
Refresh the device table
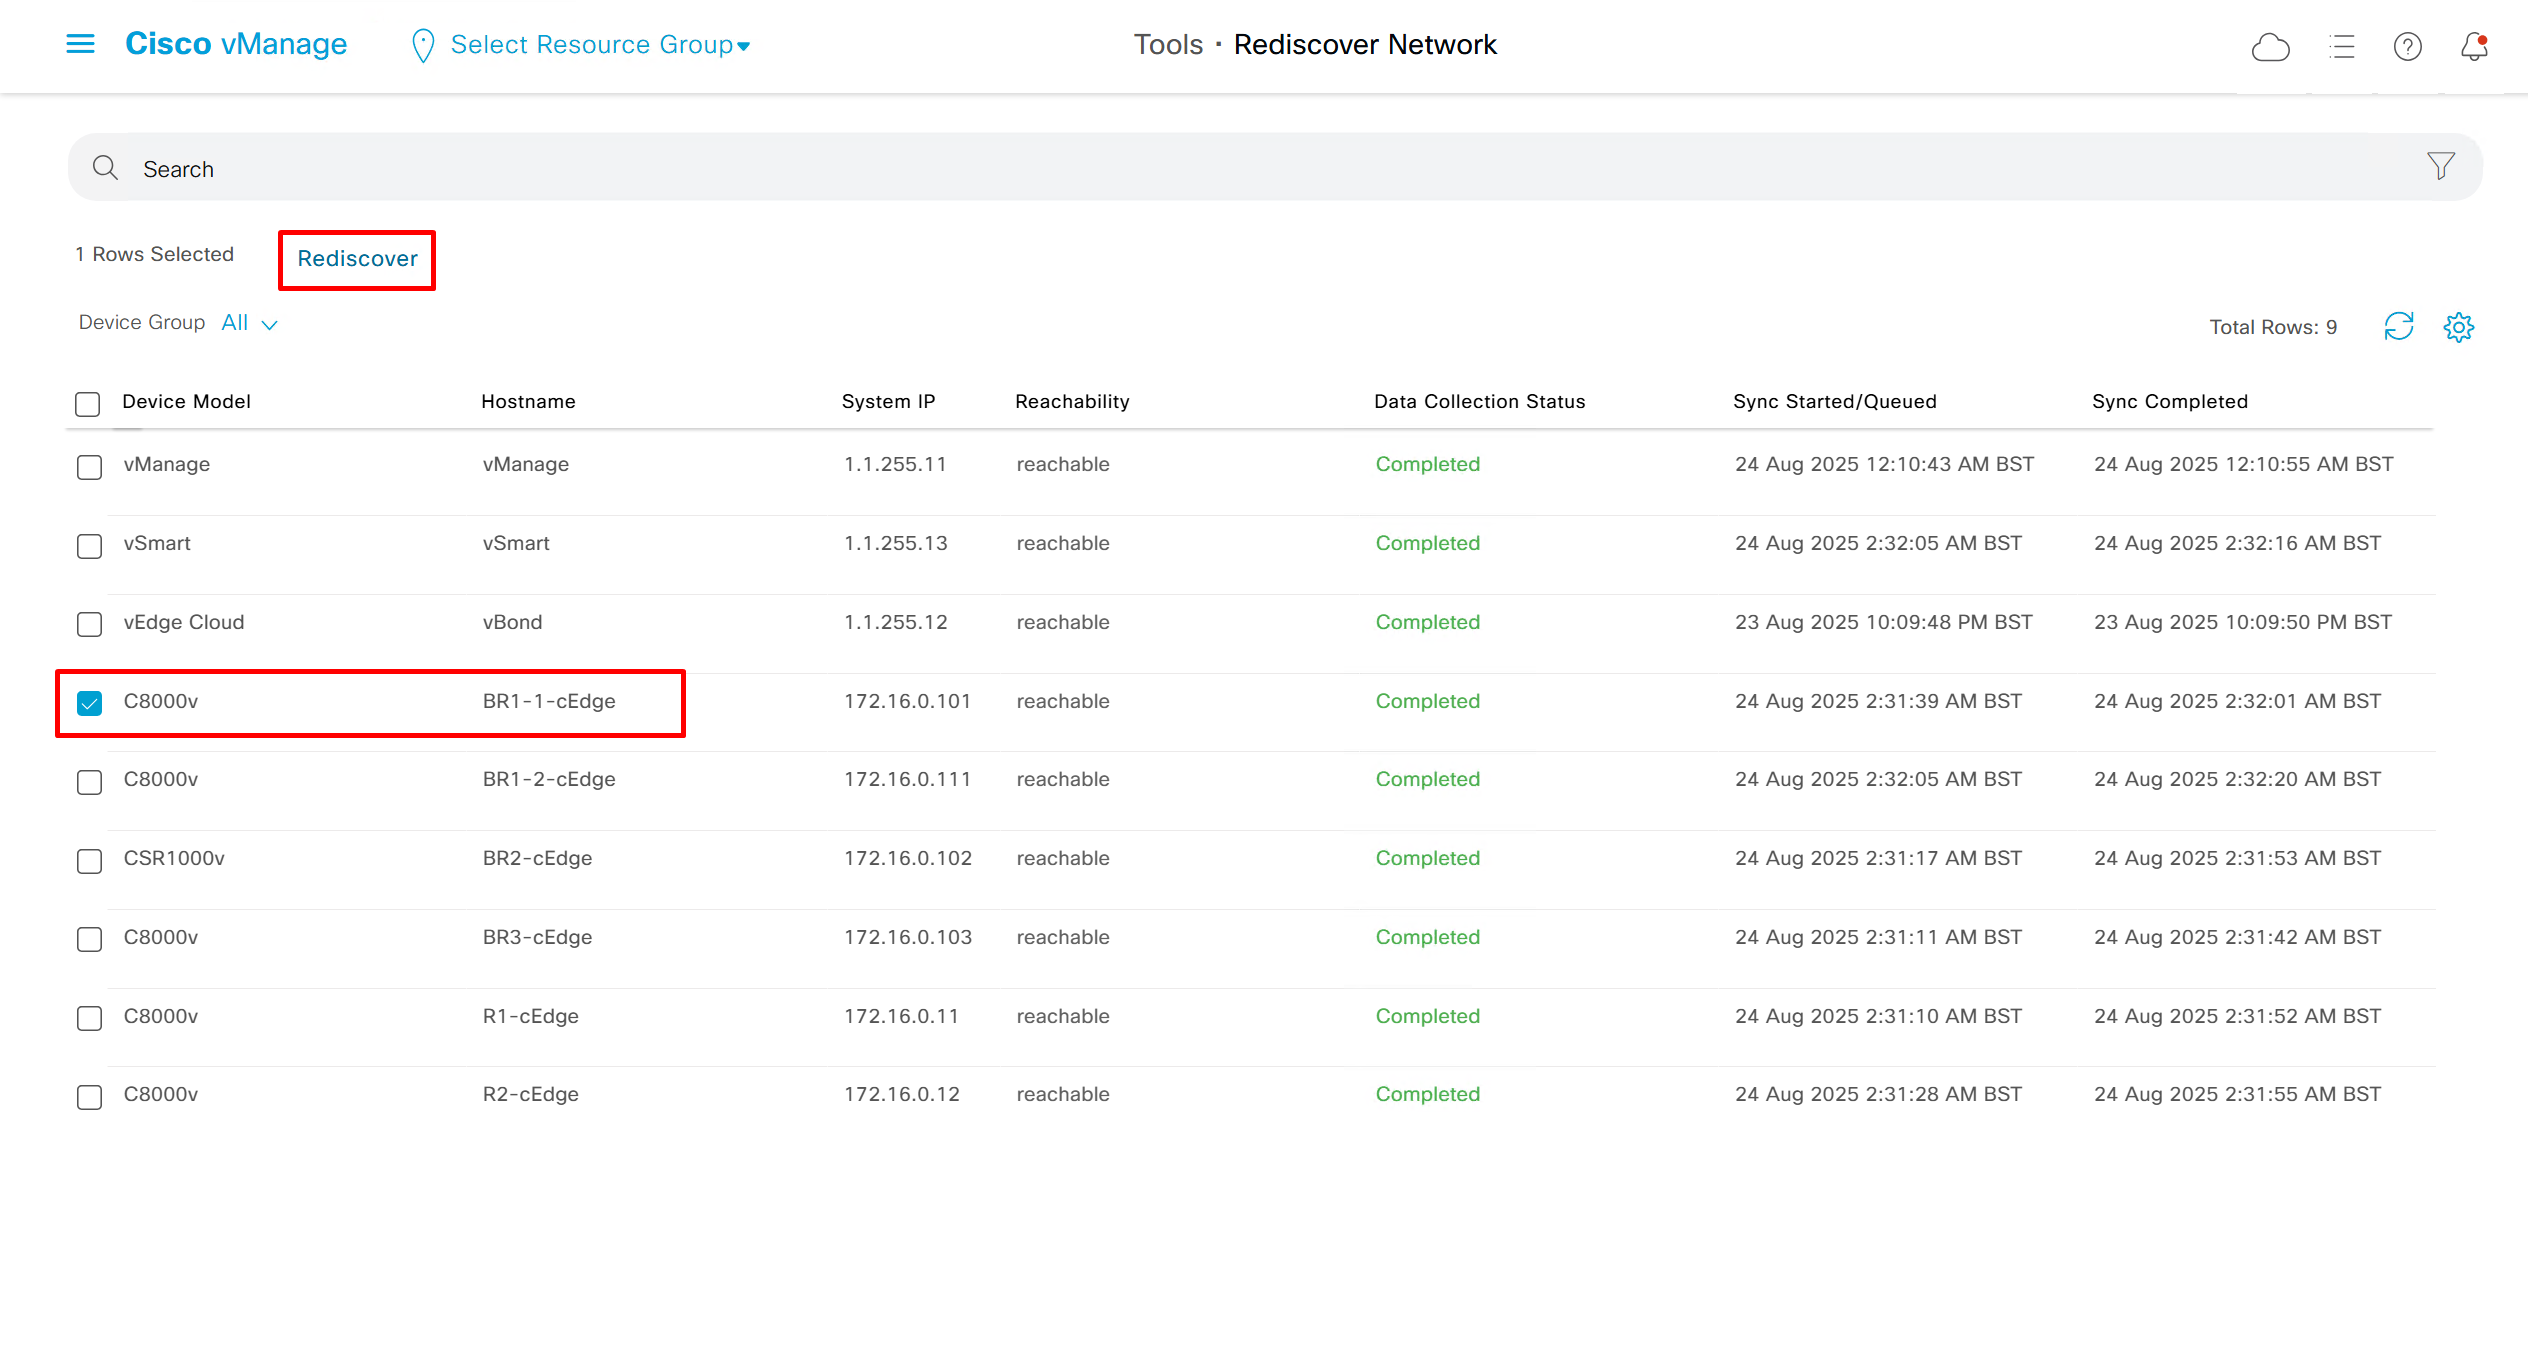(2398, 326)
